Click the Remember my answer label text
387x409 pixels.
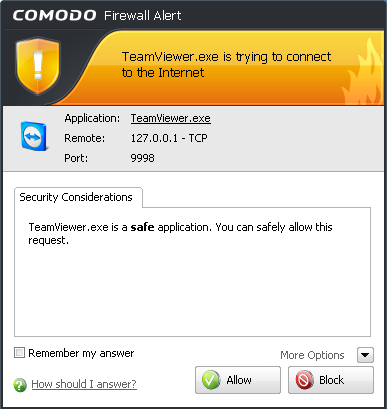(81, 353)
